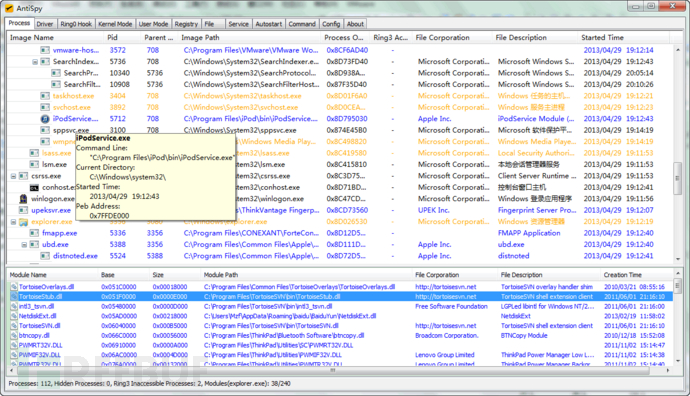Click the TortoiseSVN.dll module icon

(14, 326)
